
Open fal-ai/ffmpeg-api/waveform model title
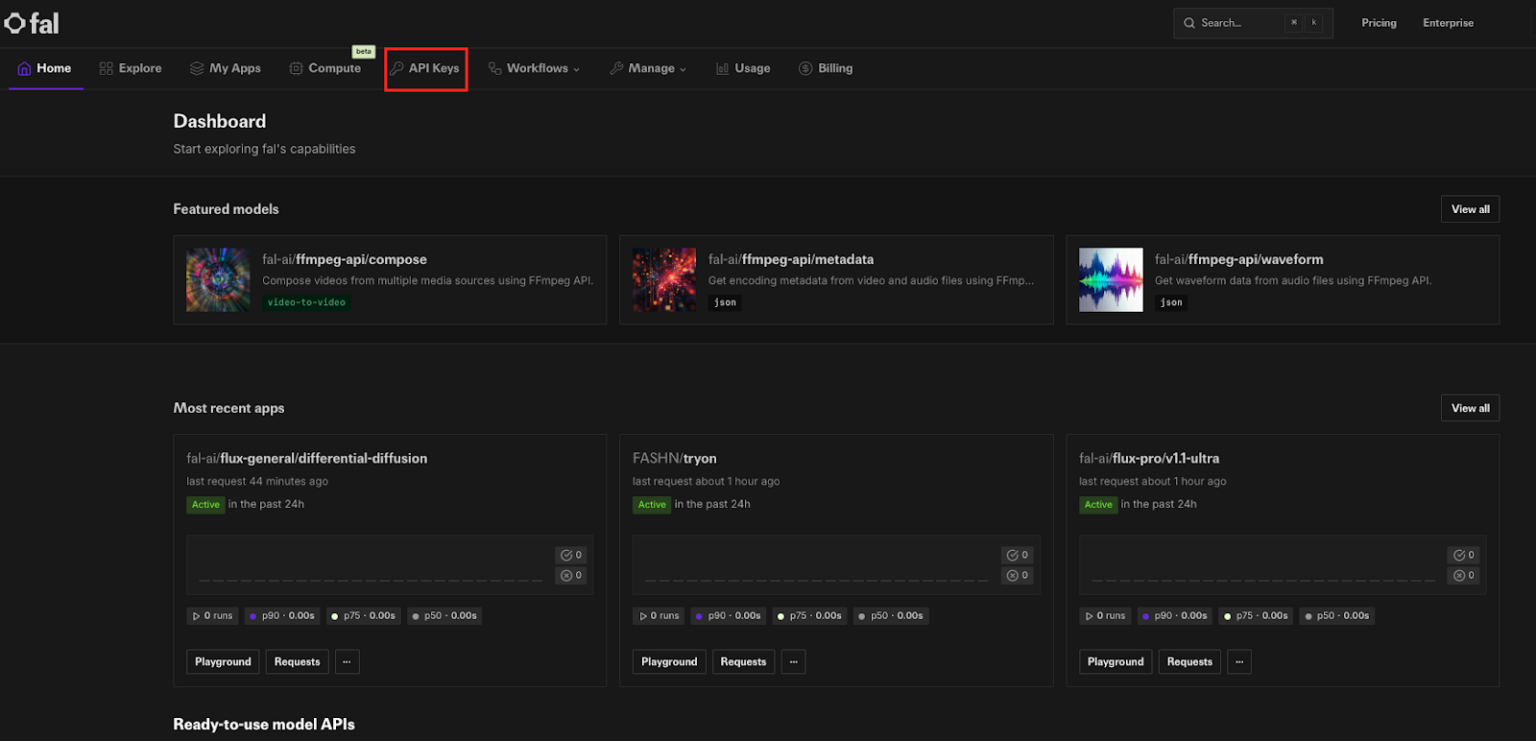click(1239, 259)
